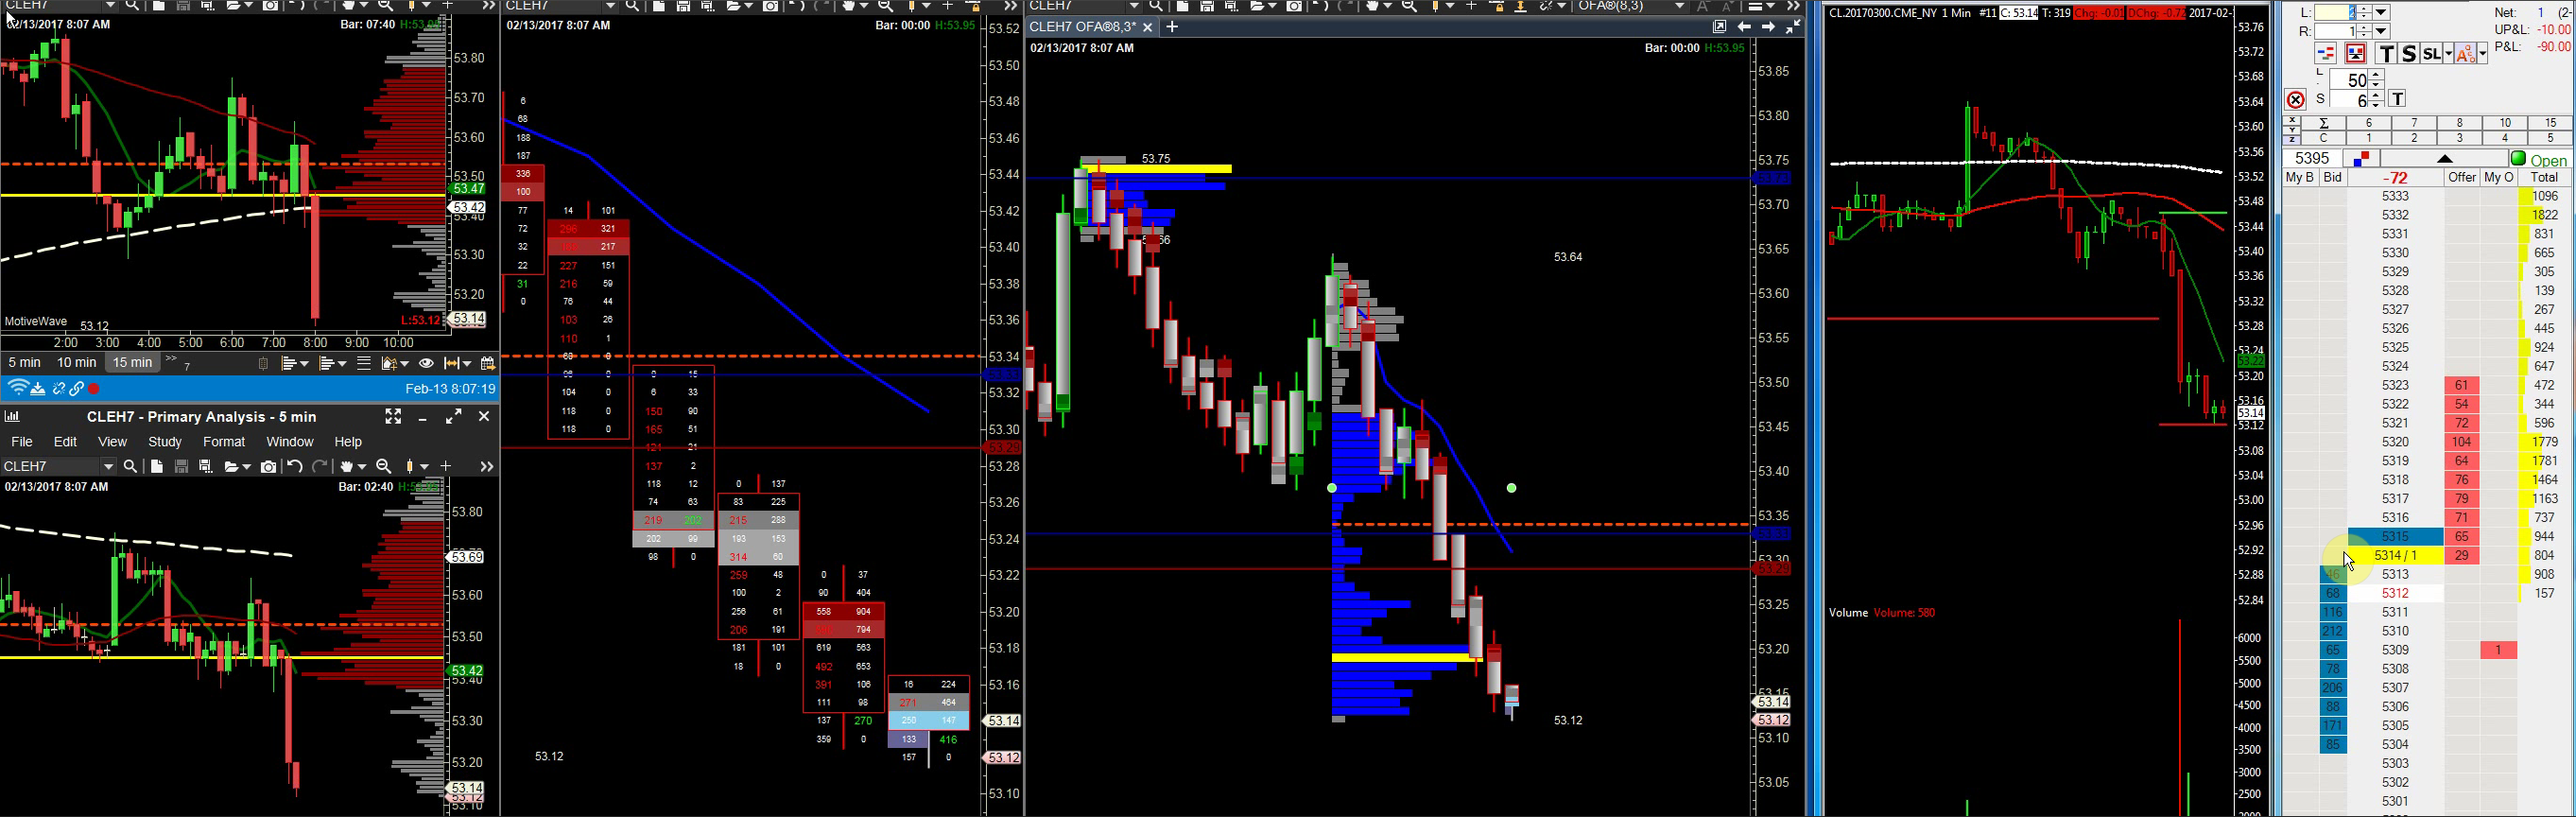
Task: Expand more timeframes chevron after 15 min
Action: [171, 360]
